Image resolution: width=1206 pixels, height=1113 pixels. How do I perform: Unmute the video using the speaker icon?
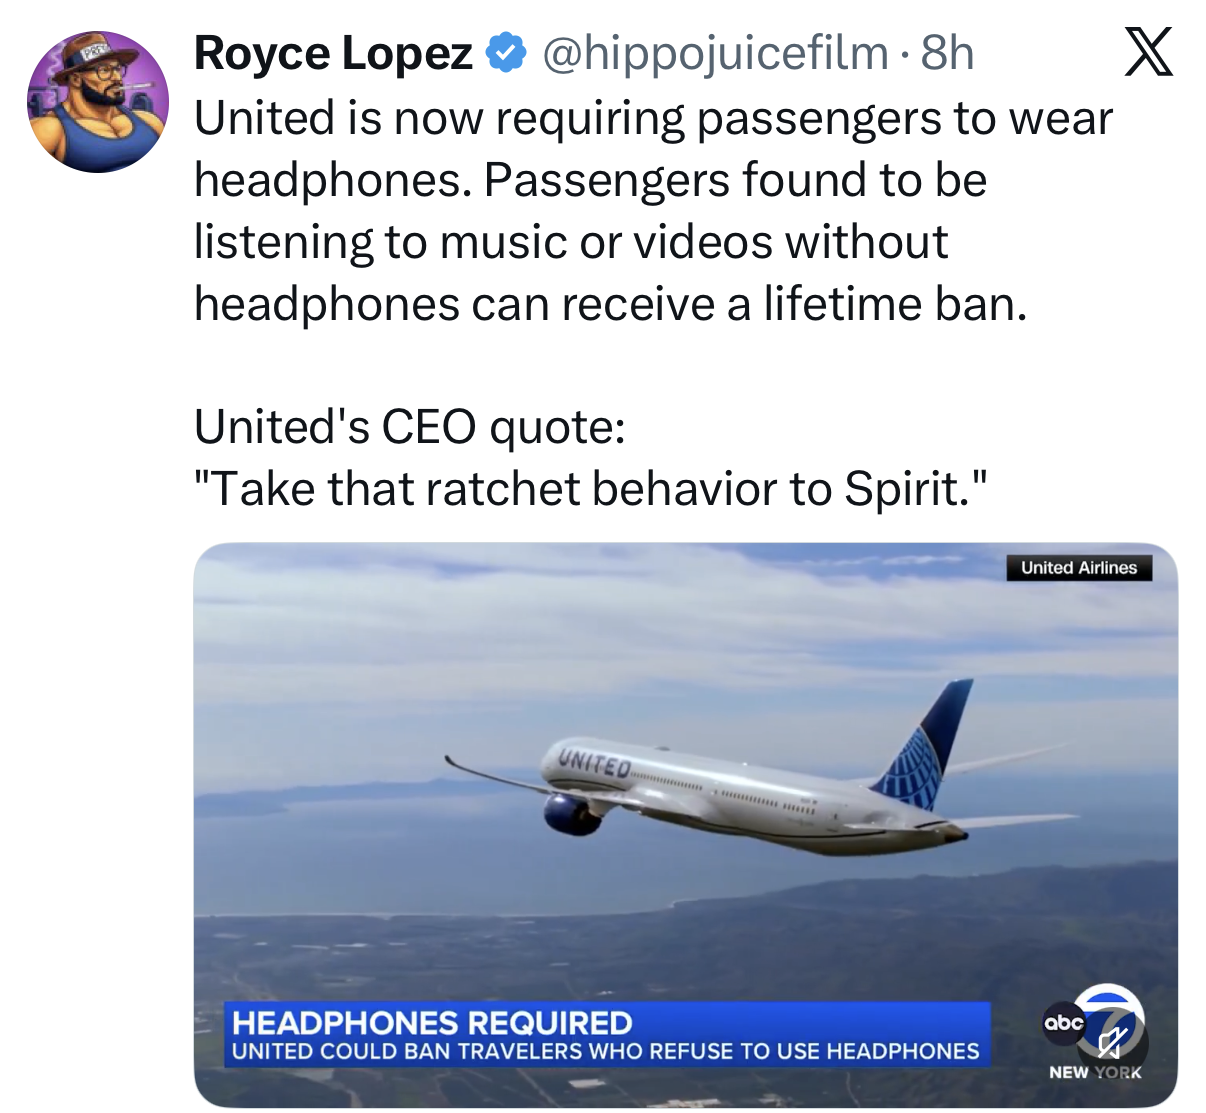[1111, 1044]
